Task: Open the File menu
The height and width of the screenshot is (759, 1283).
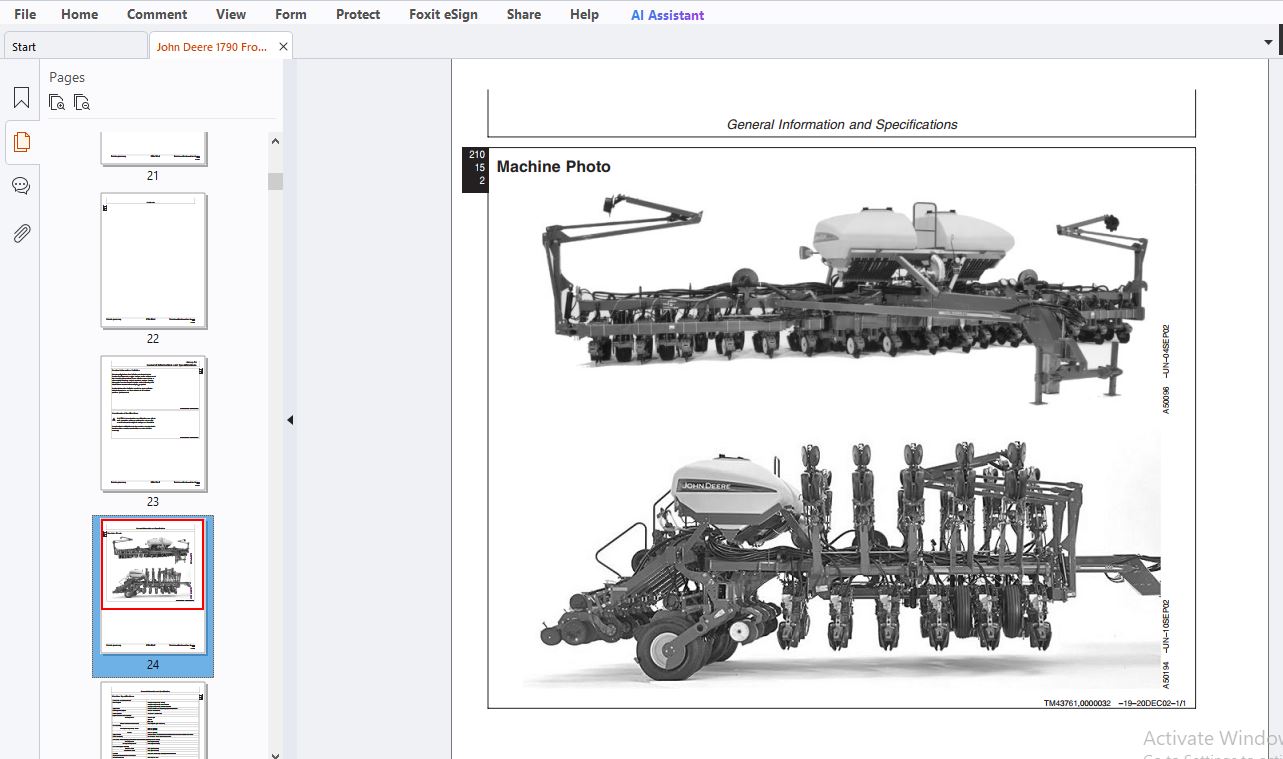Action: pos(25,14)
